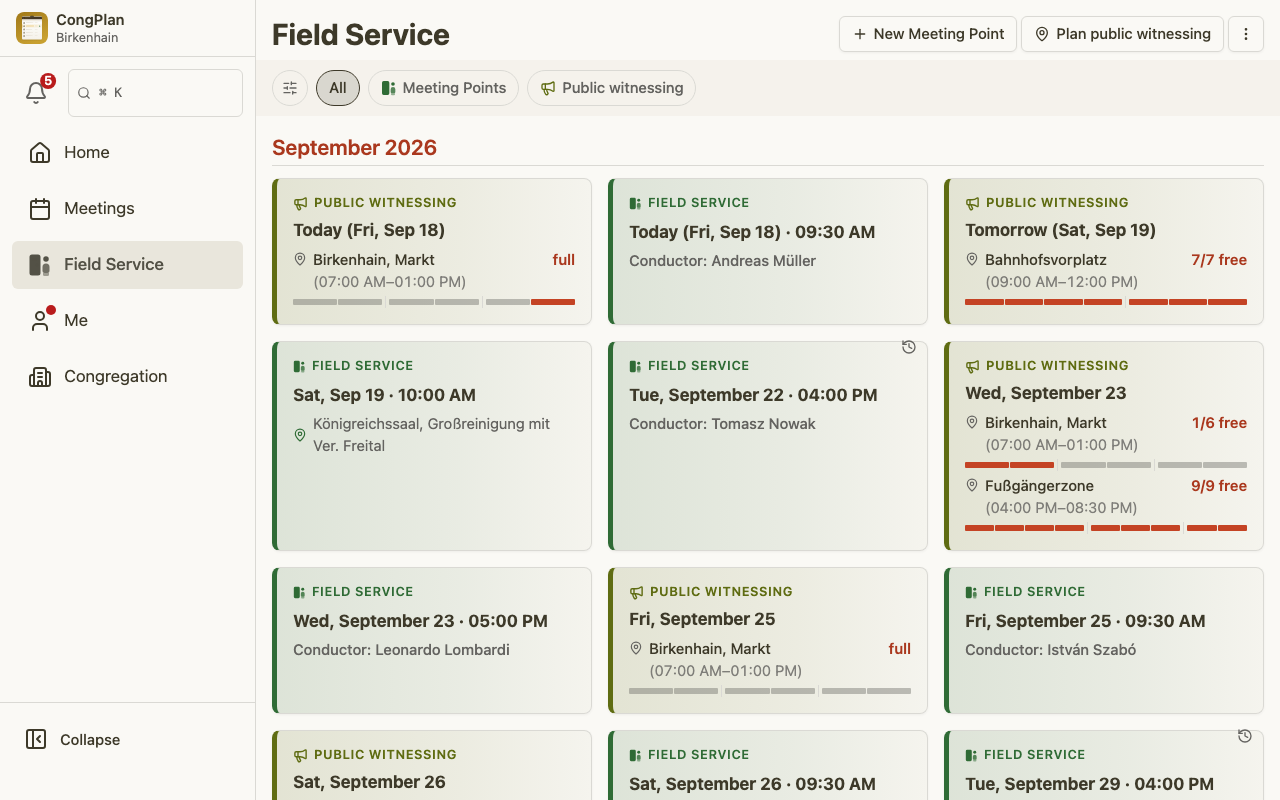Click the CongPlan app logo
This screenshot has width=1280, height=800.
pos(32,28)
